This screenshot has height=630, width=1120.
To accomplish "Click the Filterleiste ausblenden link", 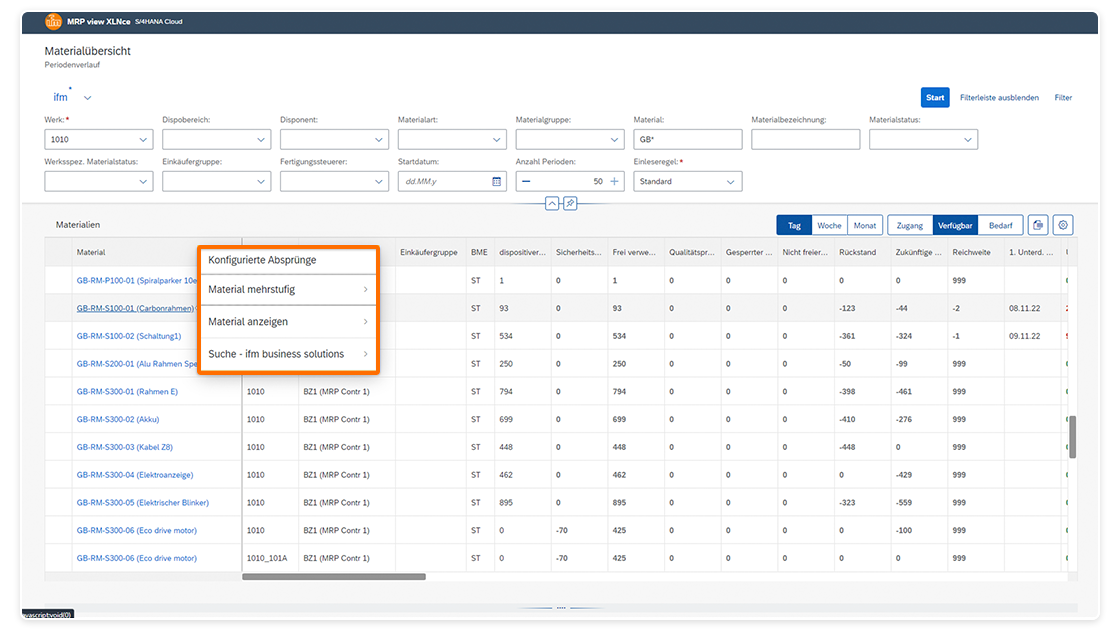I will pyautogui.click(x=999, y=98).
